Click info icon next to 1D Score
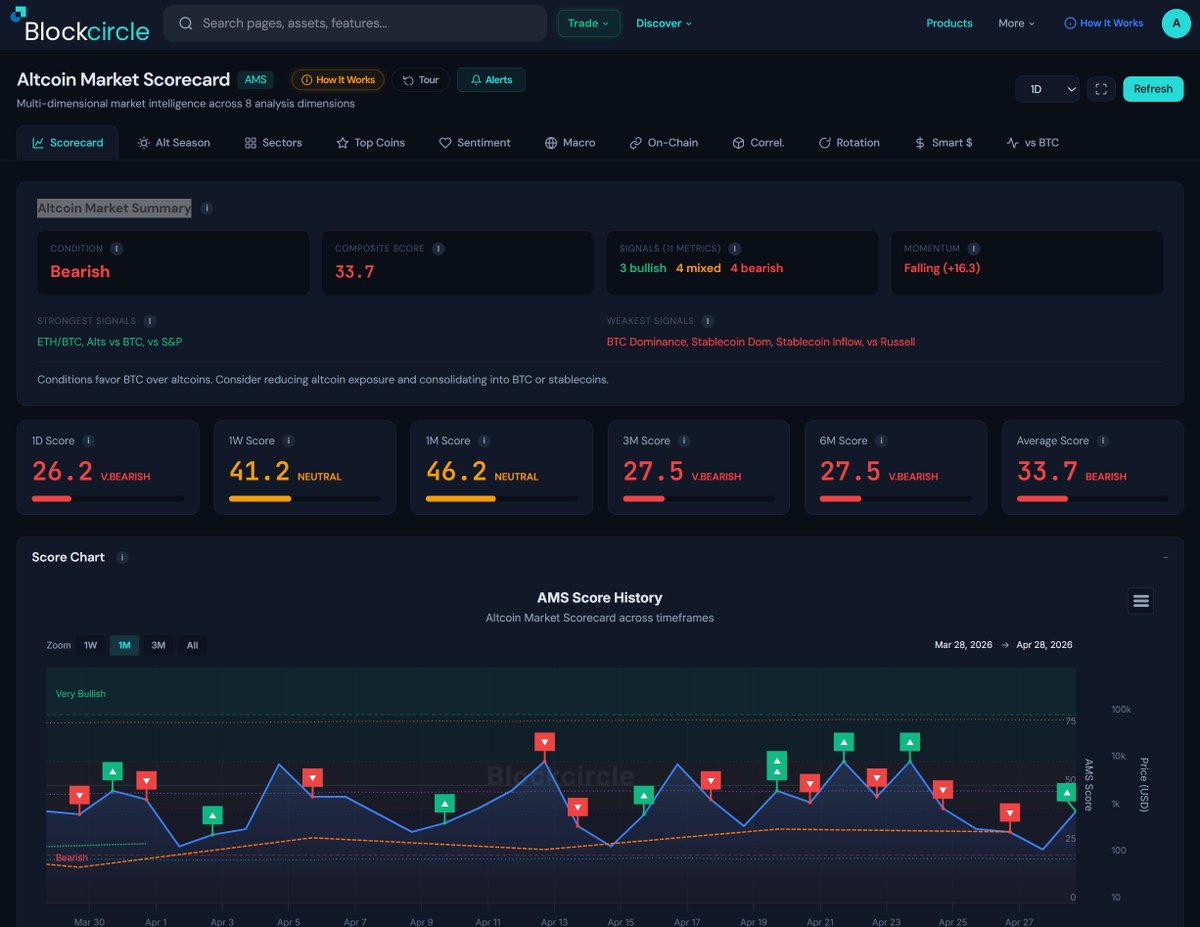Image resolution: width=1200 pixels, height=927 pixels. pyautogui.click(x=89, y=440)
